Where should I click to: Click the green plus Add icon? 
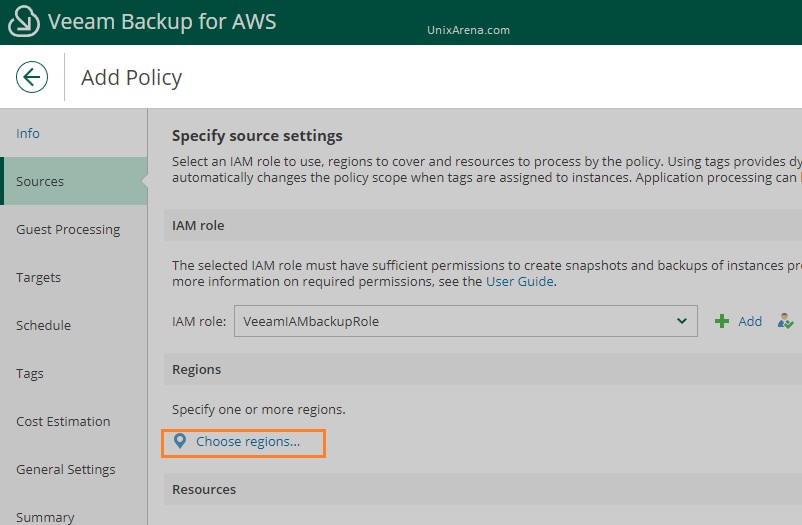pos(722,321)
